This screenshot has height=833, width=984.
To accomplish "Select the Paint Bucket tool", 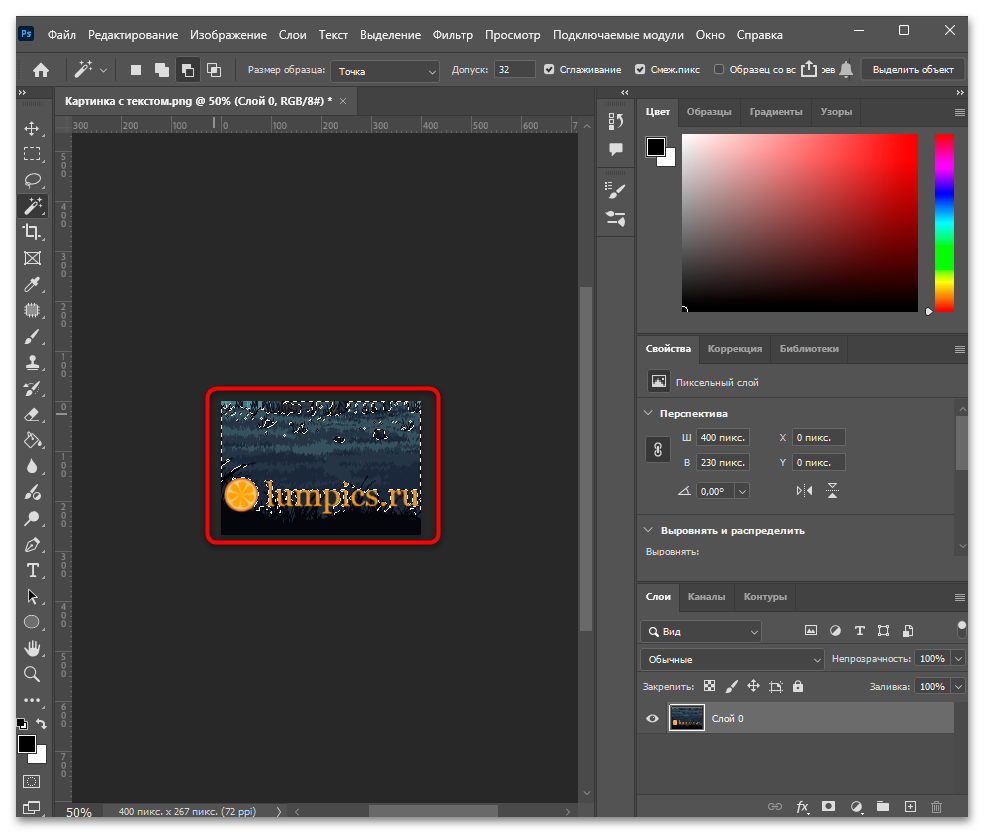I will pos(32,441).
